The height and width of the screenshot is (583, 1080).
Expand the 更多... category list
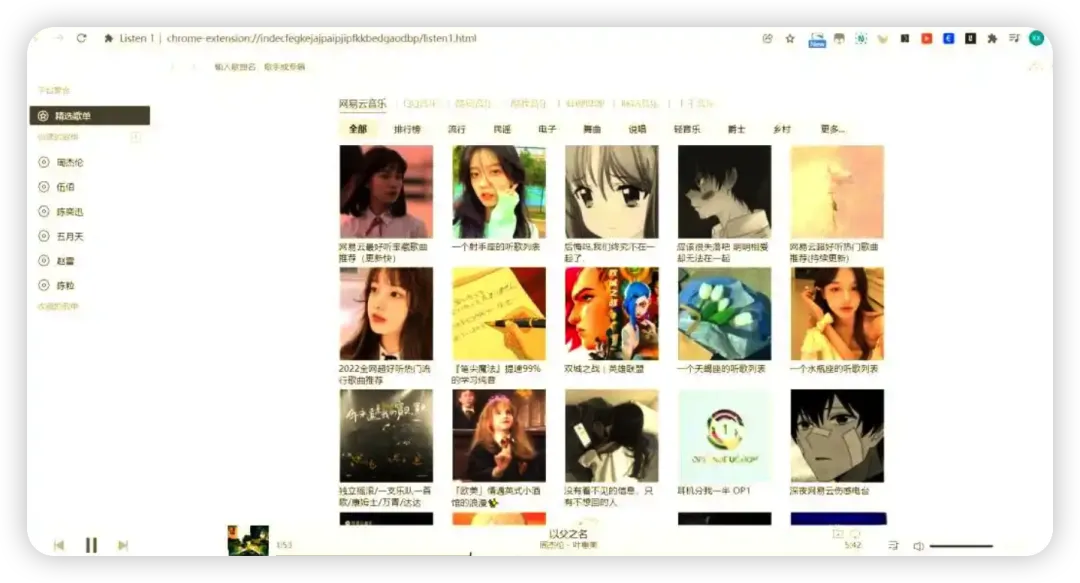click(833, 129)
